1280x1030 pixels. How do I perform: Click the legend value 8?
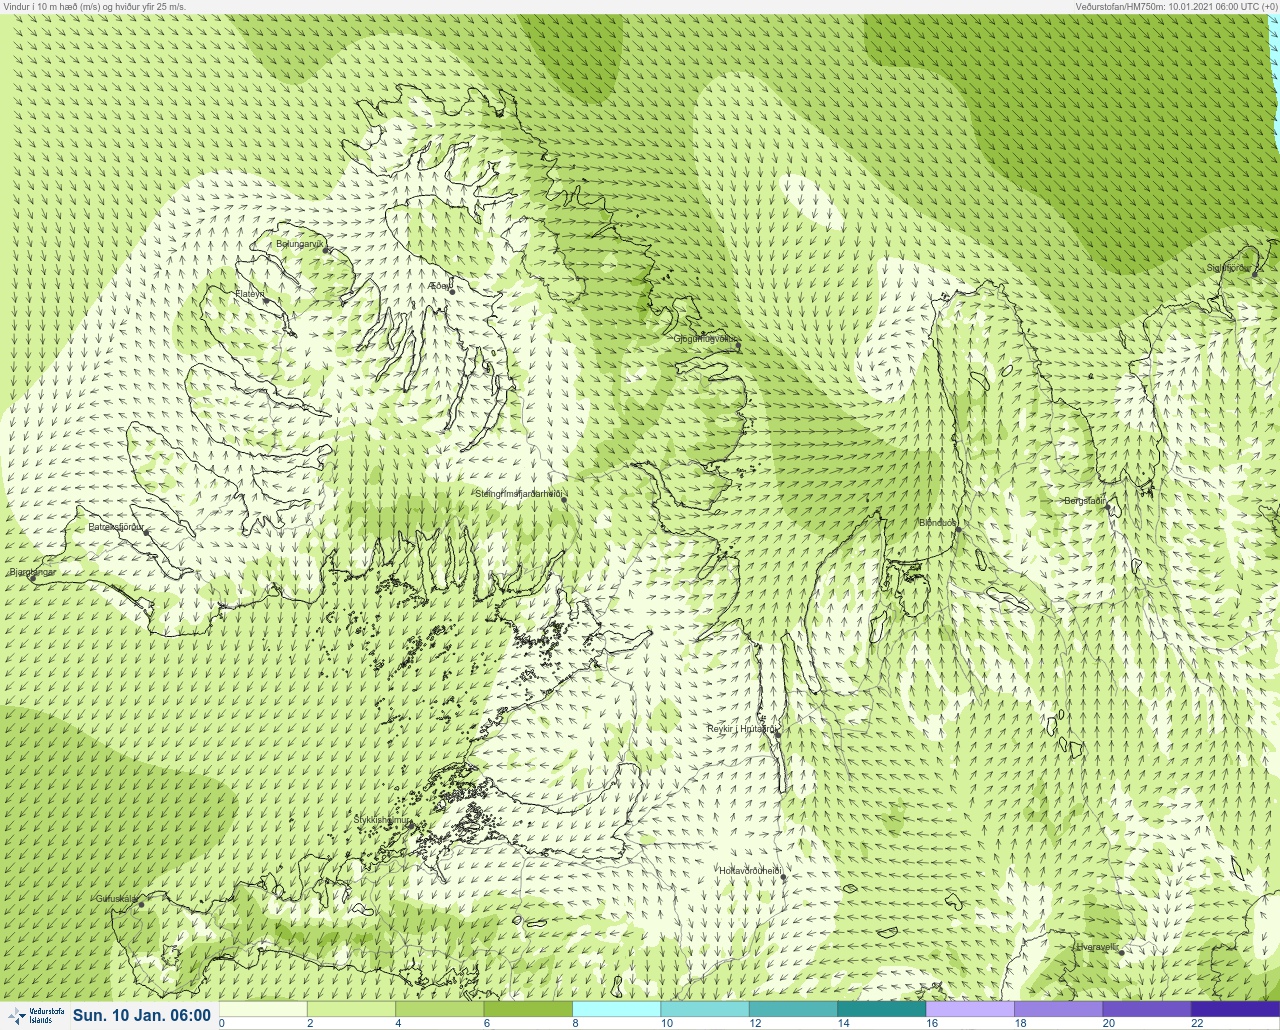click(576, 1023)
